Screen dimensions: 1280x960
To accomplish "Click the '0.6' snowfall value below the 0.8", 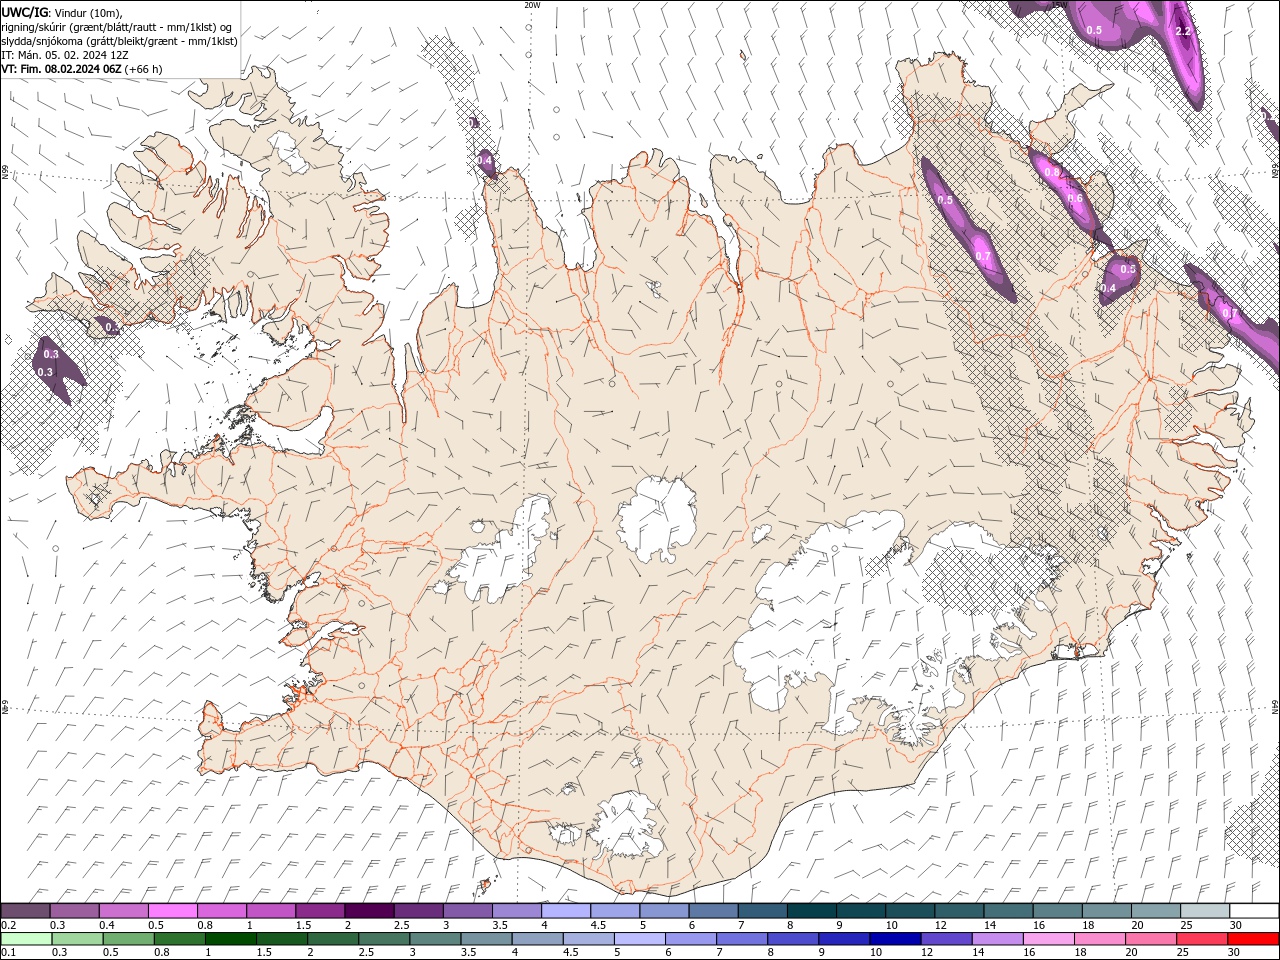I will pyautogui.click(x=1075, y=198).
